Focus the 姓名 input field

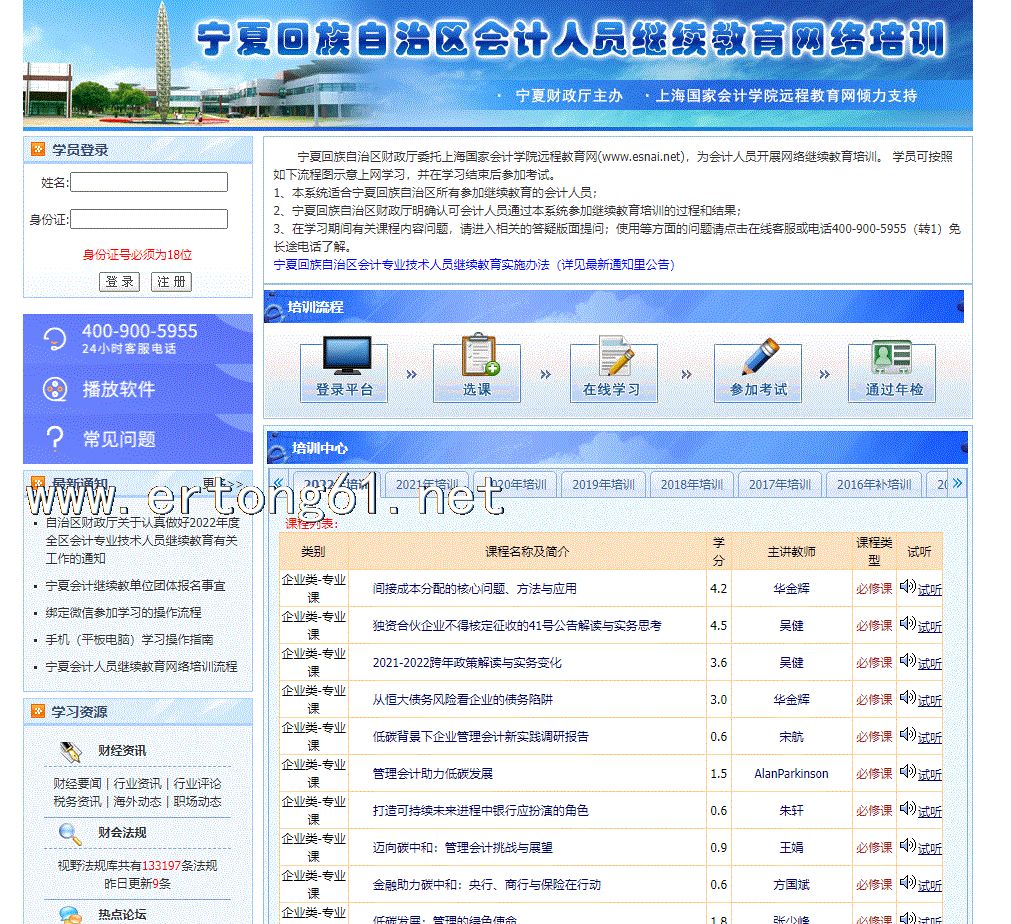tap(149, 183)
